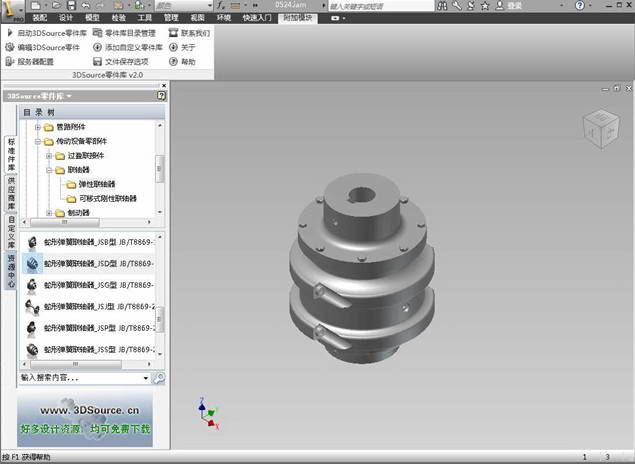Open the Inventor application menu logo
The height and width of the screenshot is (464, 635).
pos(11,11)
